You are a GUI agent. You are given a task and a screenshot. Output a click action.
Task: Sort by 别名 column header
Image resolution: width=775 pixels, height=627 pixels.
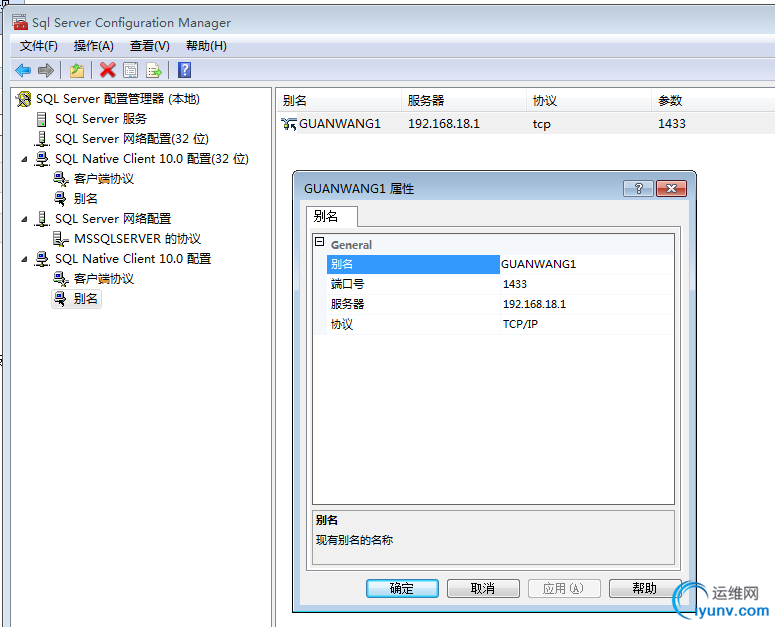[x=339, y=101]
